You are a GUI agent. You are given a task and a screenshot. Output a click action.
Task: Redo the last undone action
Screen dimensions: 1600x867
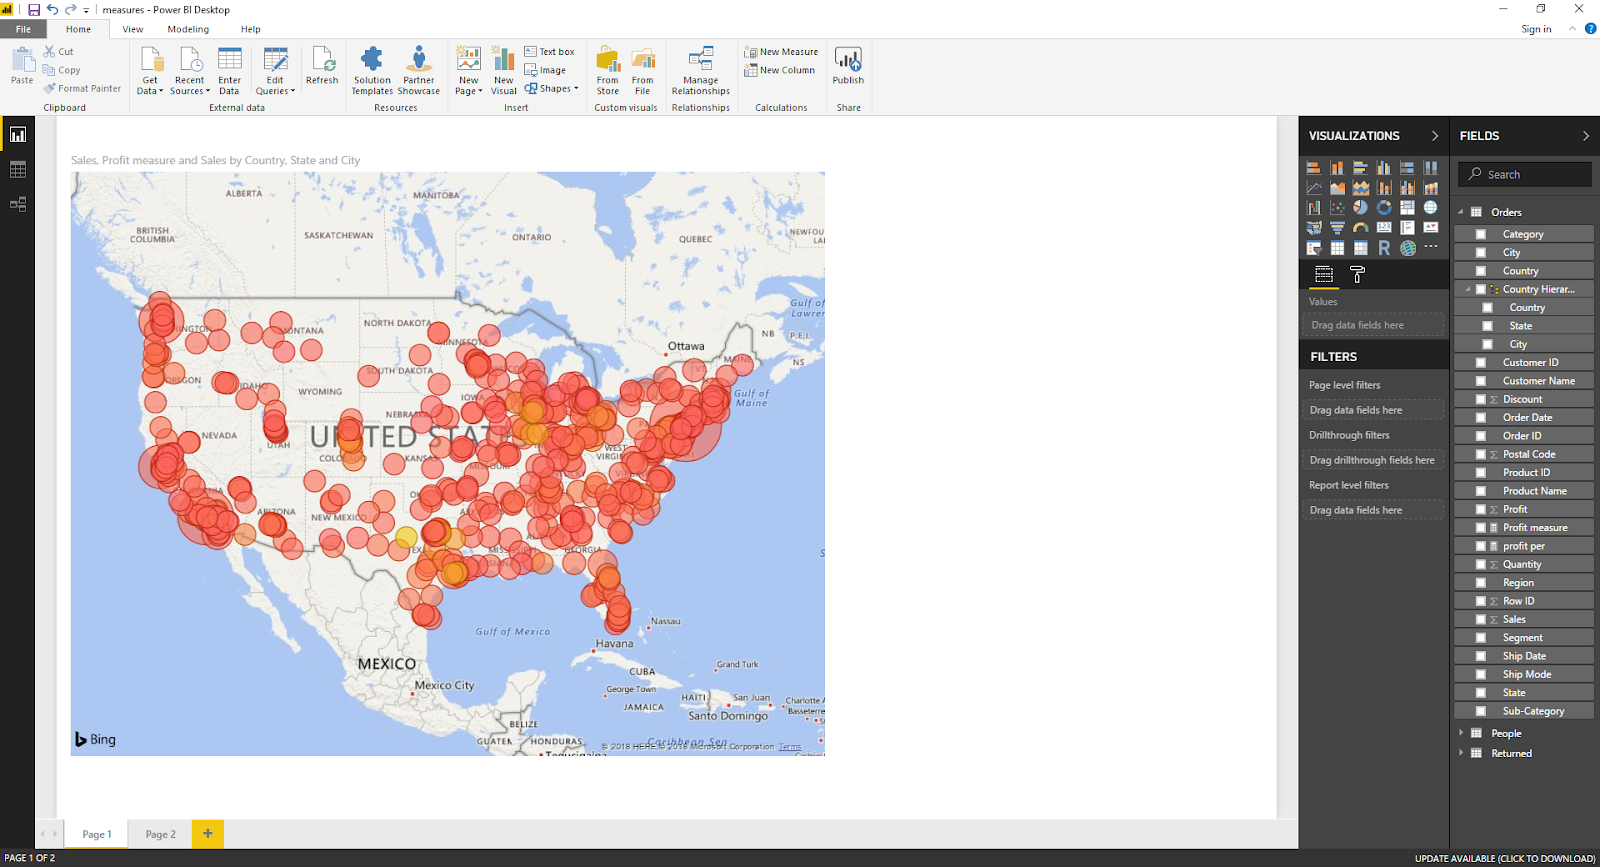pos(70,10)
